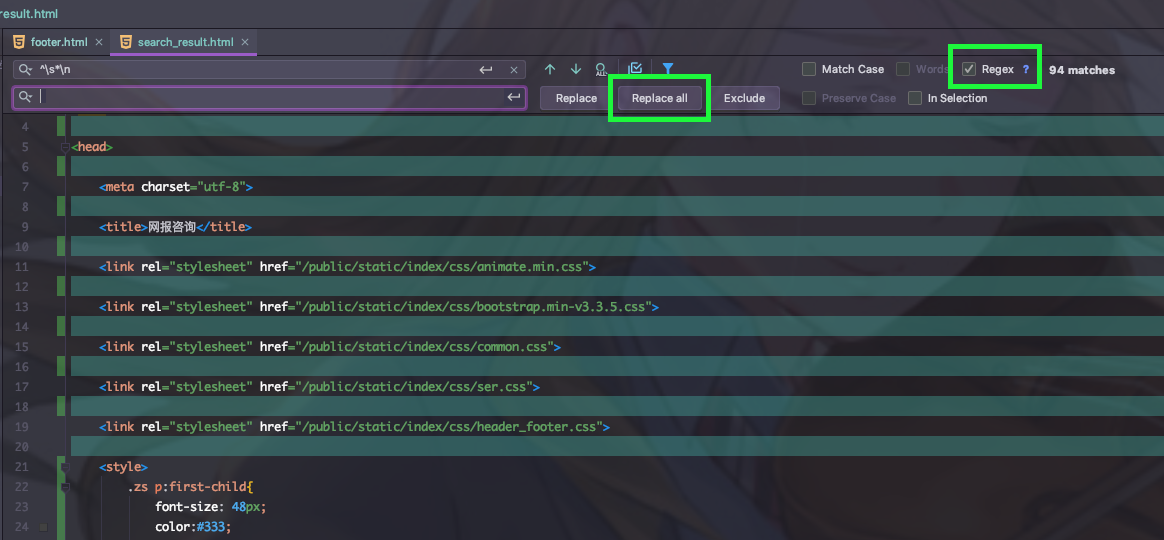This screenshot has width=1164, height=540.
Task: Close the search_result.html tab
Action: pyautogui.click(x=245, y=42)
